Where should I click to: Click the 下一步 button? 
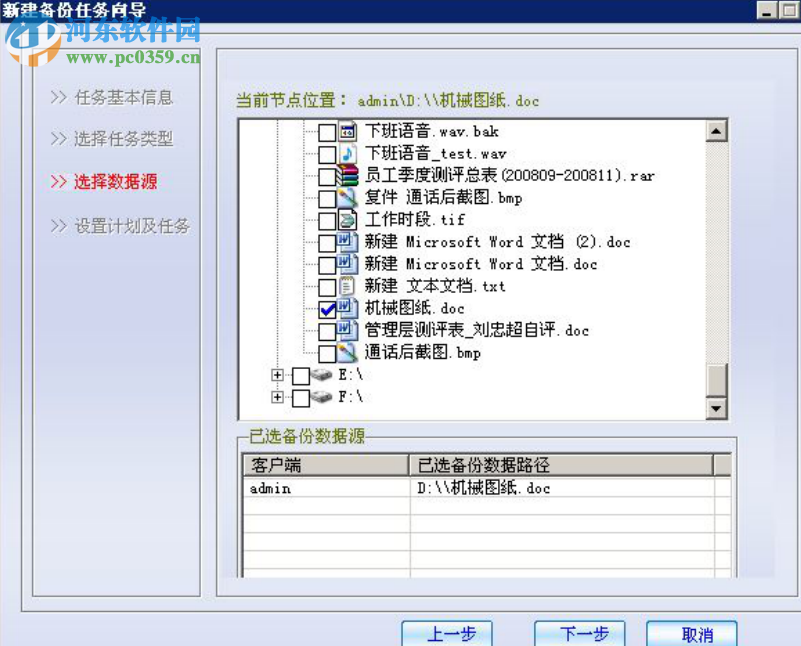580,634
